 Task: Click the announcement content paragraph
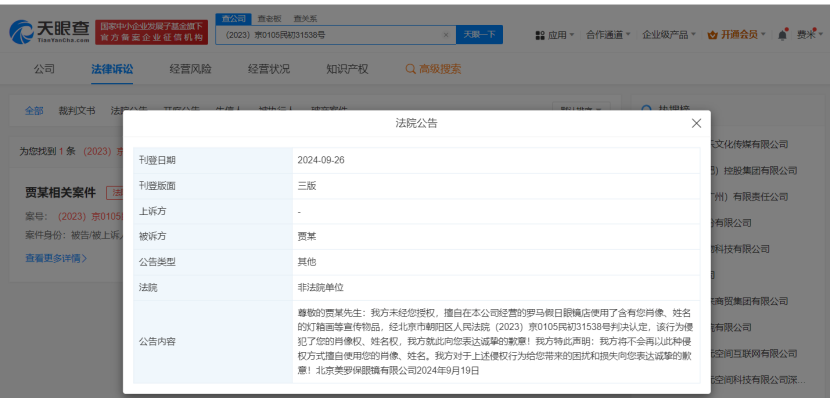(x=496, y=342)
